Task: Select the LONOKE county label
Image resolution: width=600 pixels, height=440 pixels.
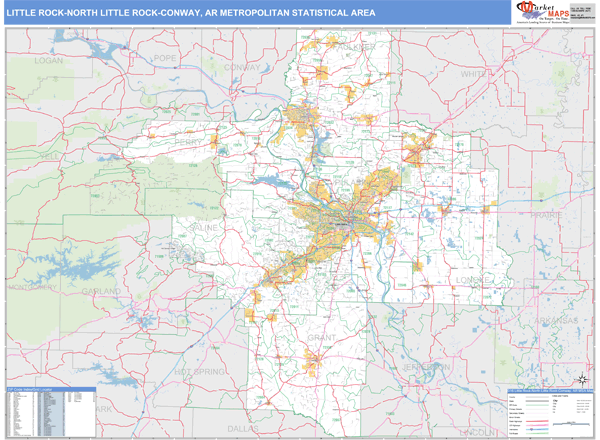Action: tap(473, 280)
